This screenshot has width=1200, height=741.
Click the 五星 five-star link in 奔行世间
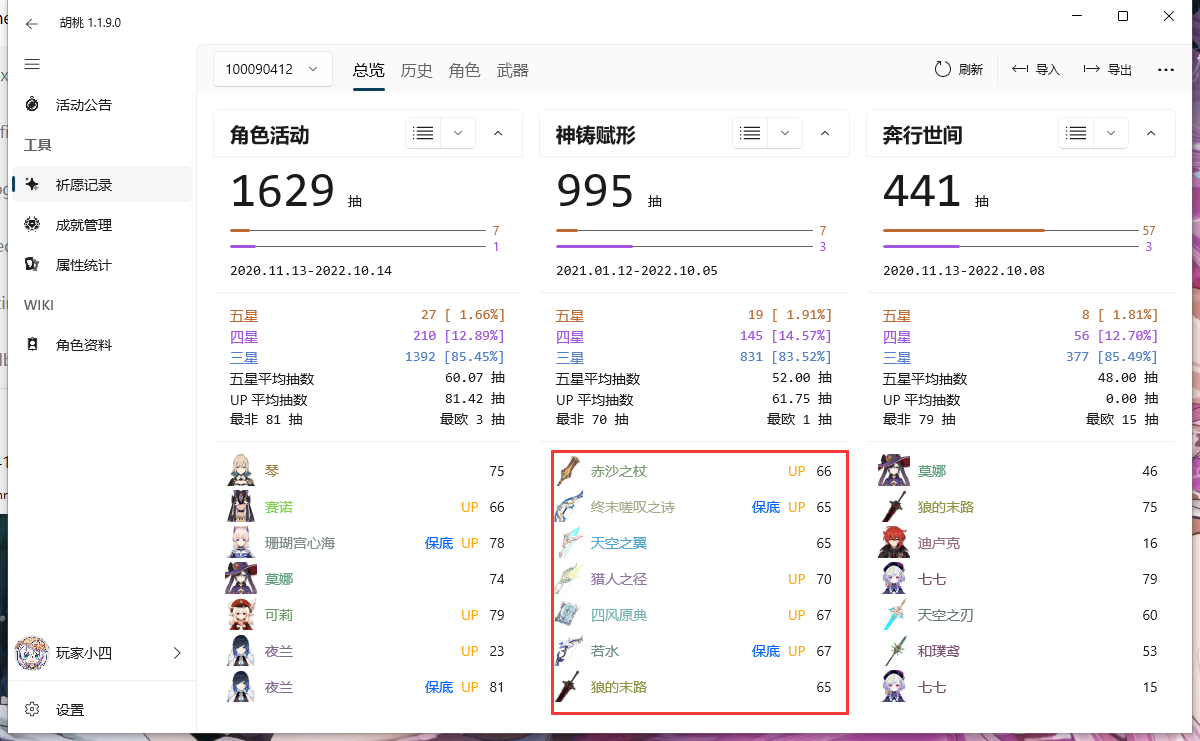tap(897, 314)
